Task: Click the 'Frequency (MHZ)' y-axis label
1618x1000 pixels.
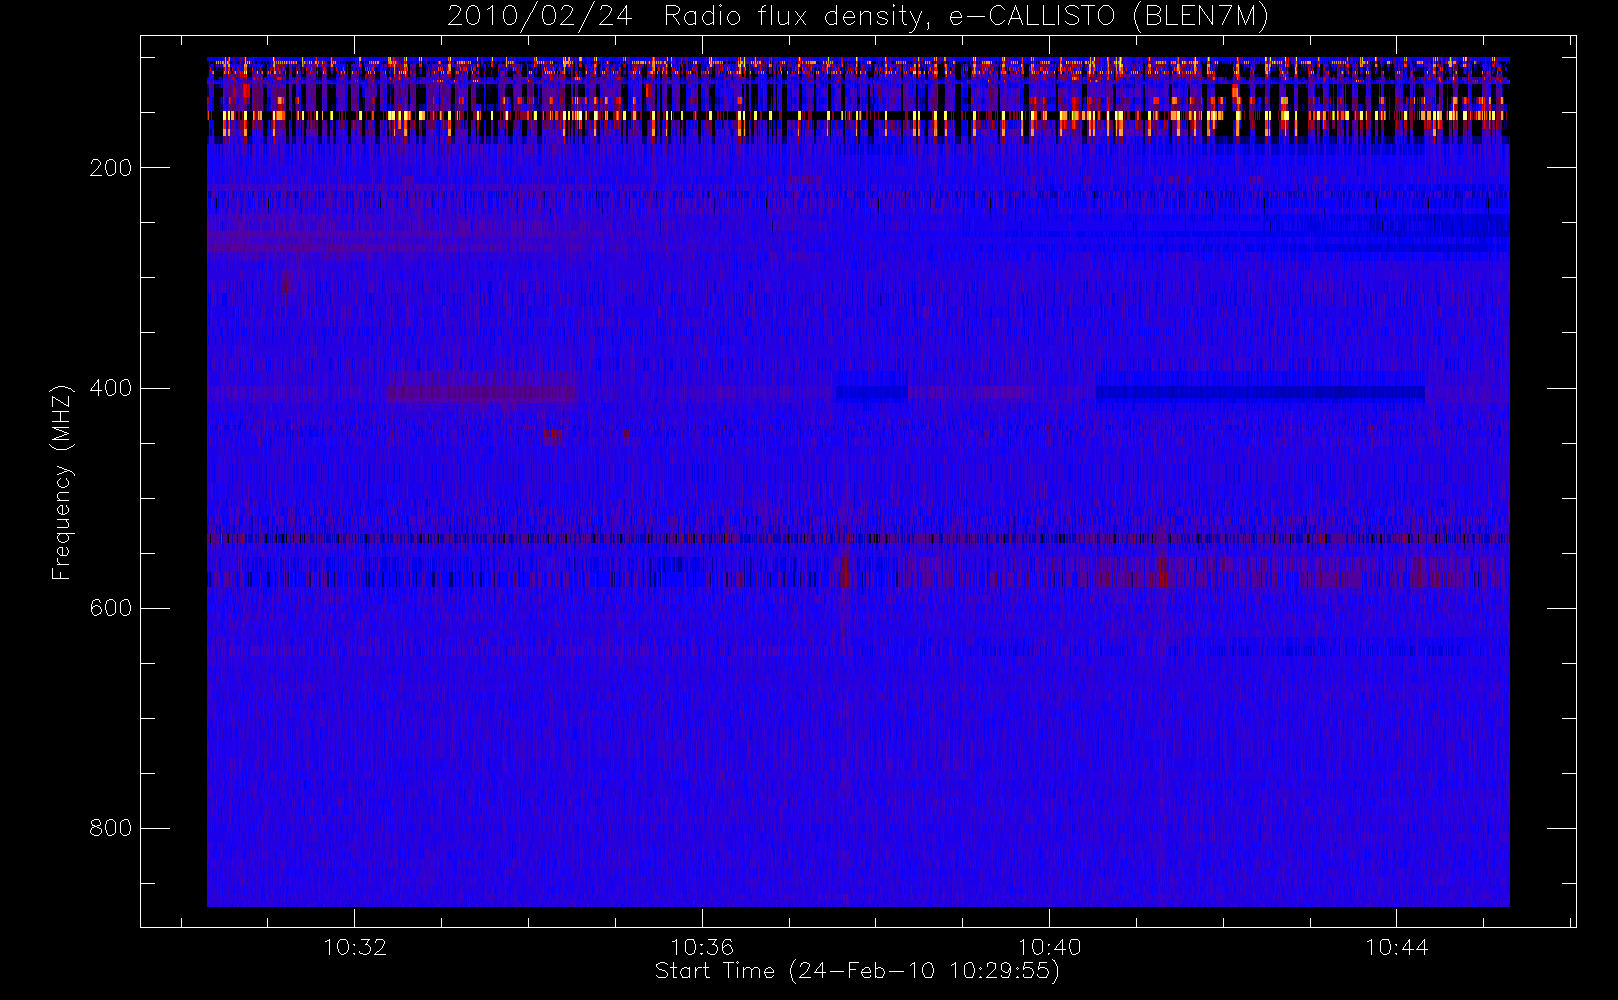Action: (x=62, y=482)
